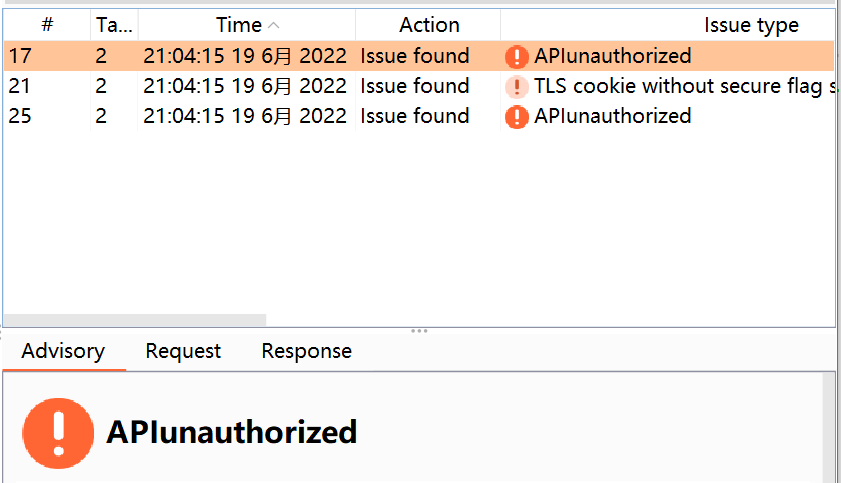This screenshot has width=841, height=483.
Task: Select highlighted issue row number 17
Action: pyautogui.click(x=419, y=56)
